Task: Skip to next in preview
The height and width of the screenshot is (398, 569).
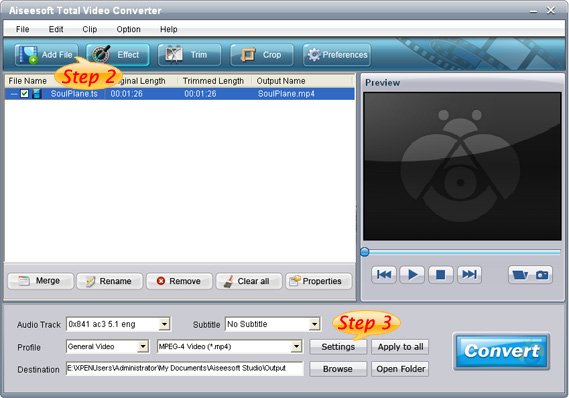Action: coord(469,275)
